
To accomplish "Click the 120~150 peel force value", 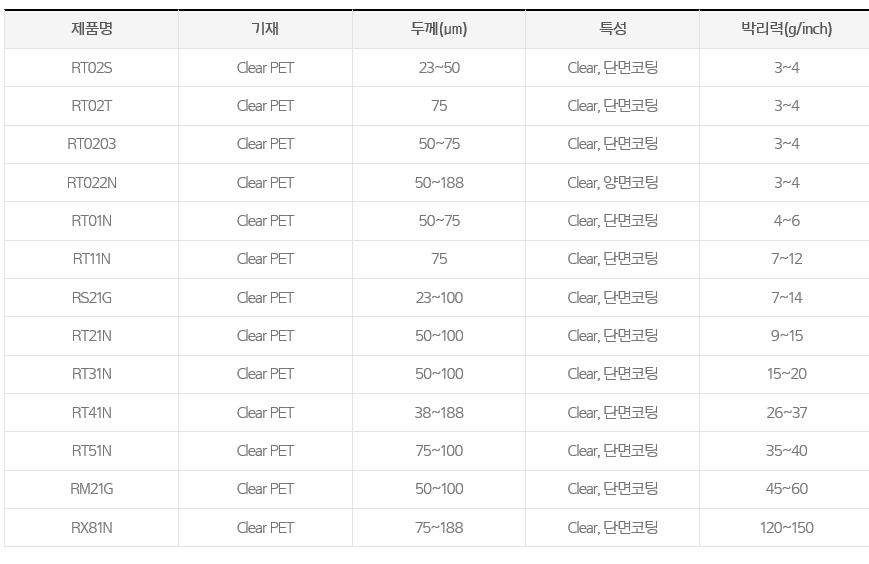I will point(786,528).
